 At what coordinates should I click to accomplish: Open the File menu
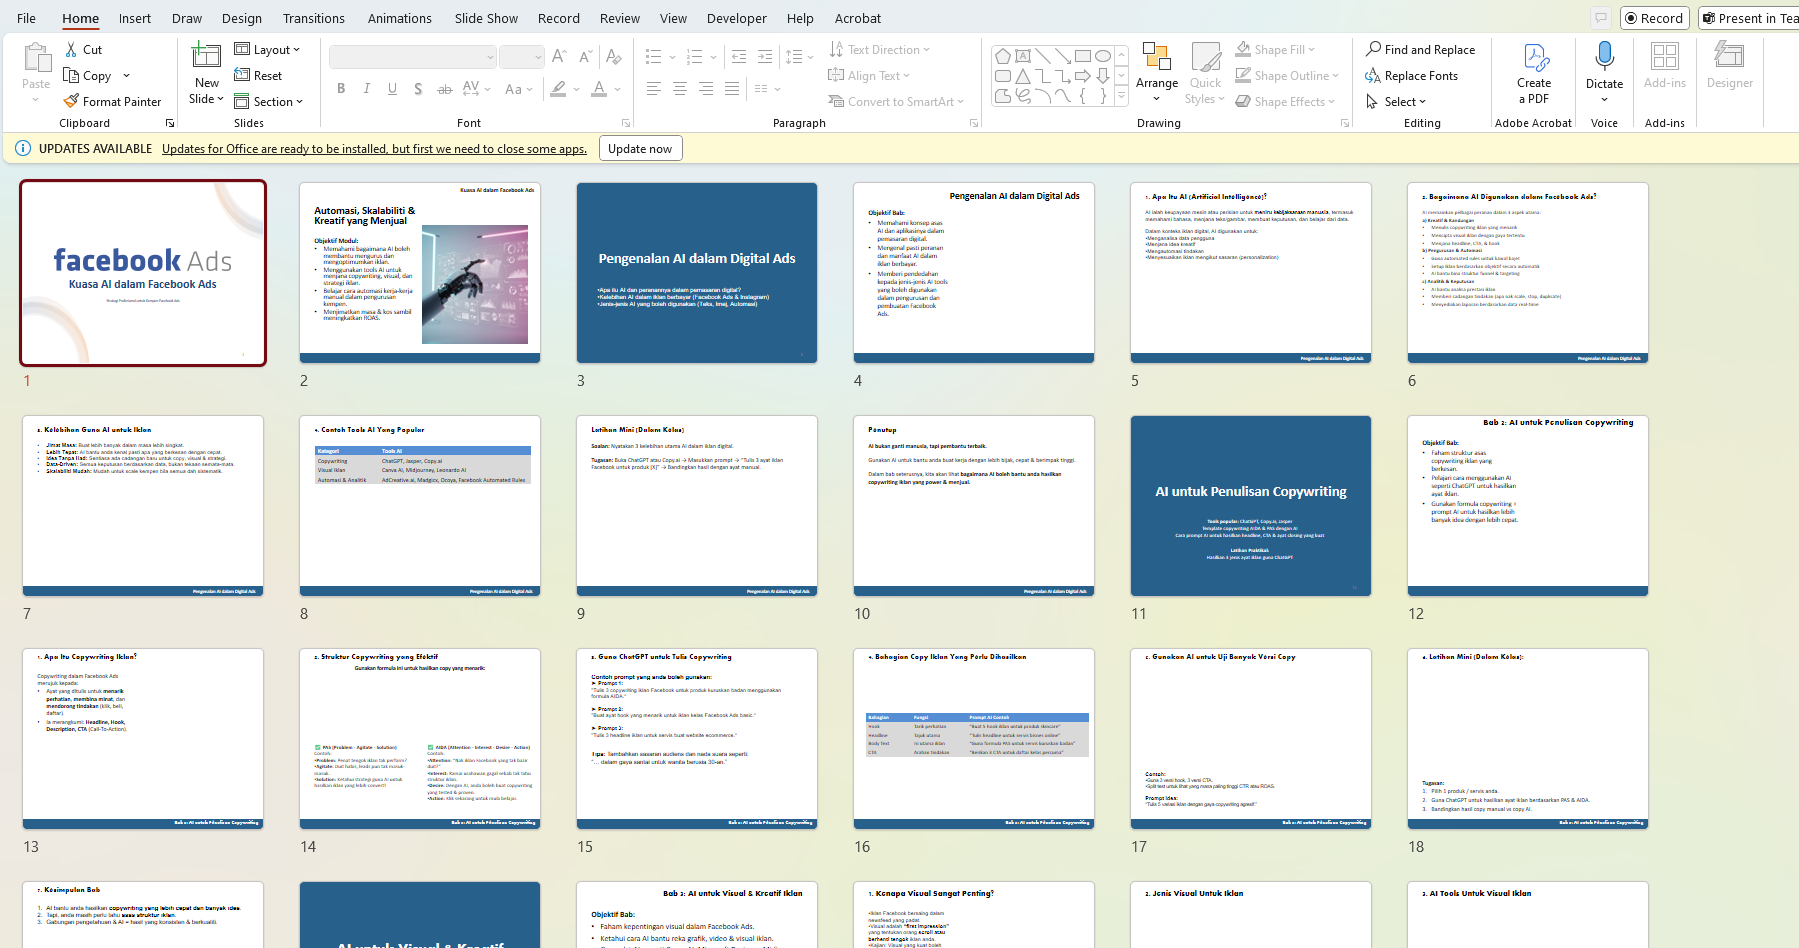26,18
